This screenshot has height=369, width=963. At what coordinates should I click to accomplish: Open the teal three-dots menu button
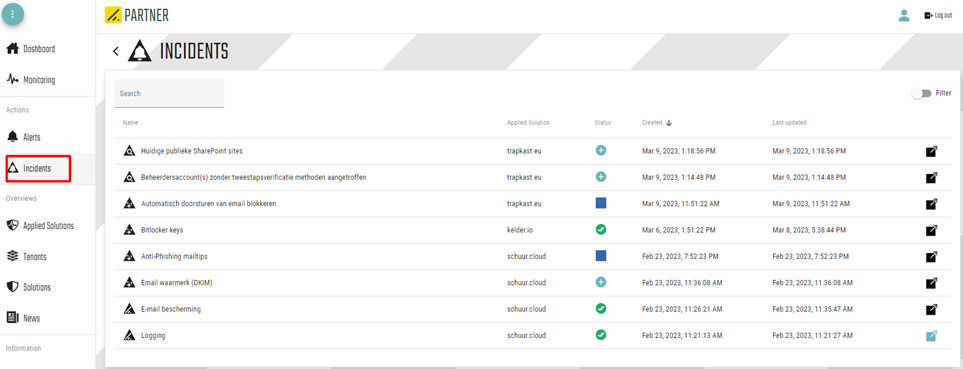point(13,14)
